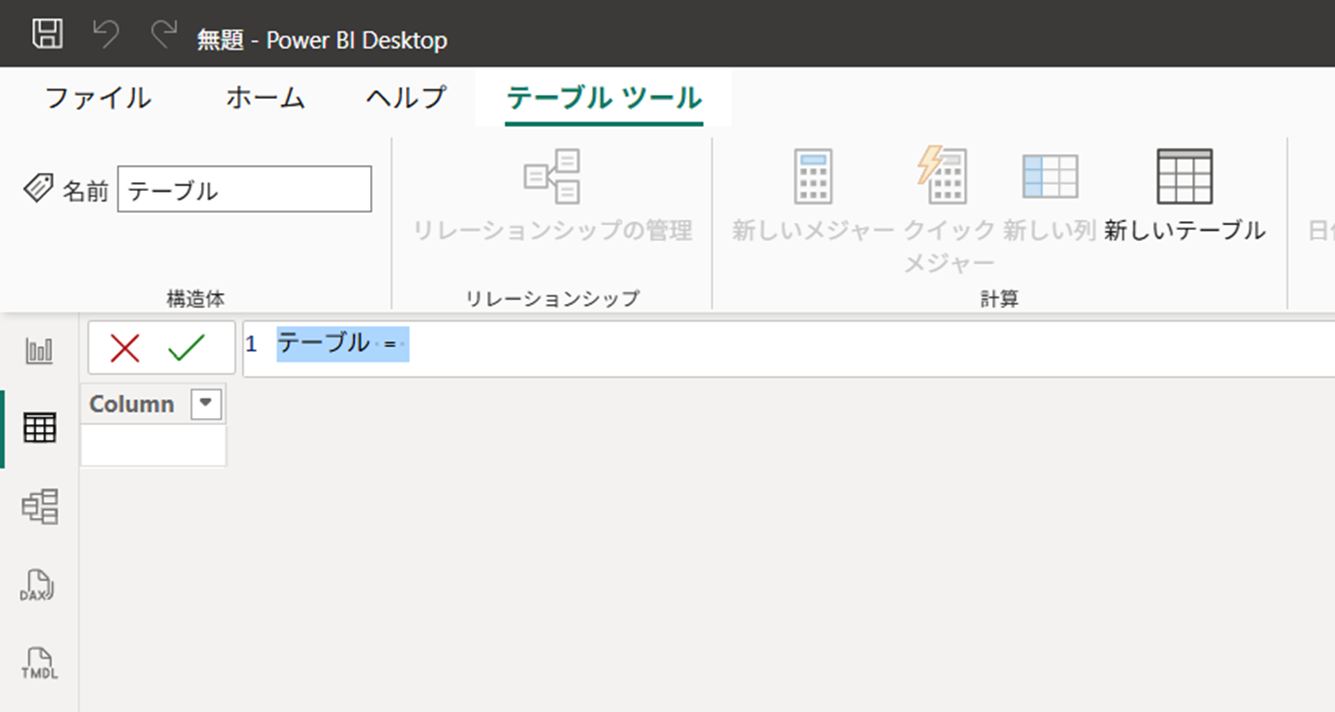Open TMDL view in sidebar
The image size is (1335, 712).
pos(40,663)
